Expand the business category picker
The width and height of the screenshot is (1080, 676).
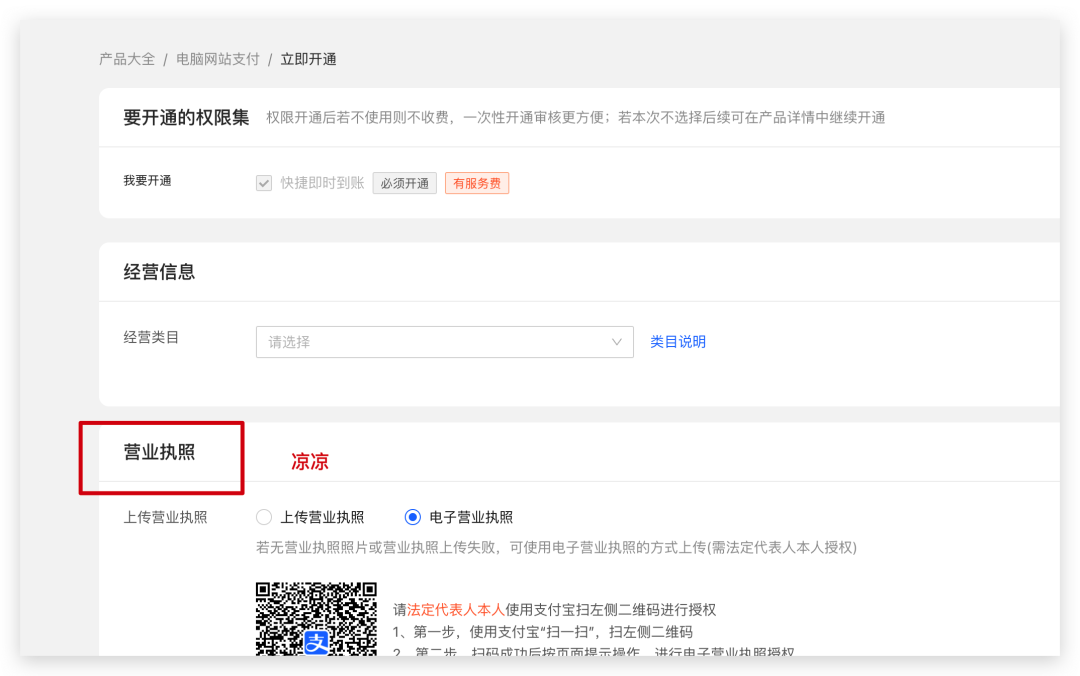click(x=444, y=342)
